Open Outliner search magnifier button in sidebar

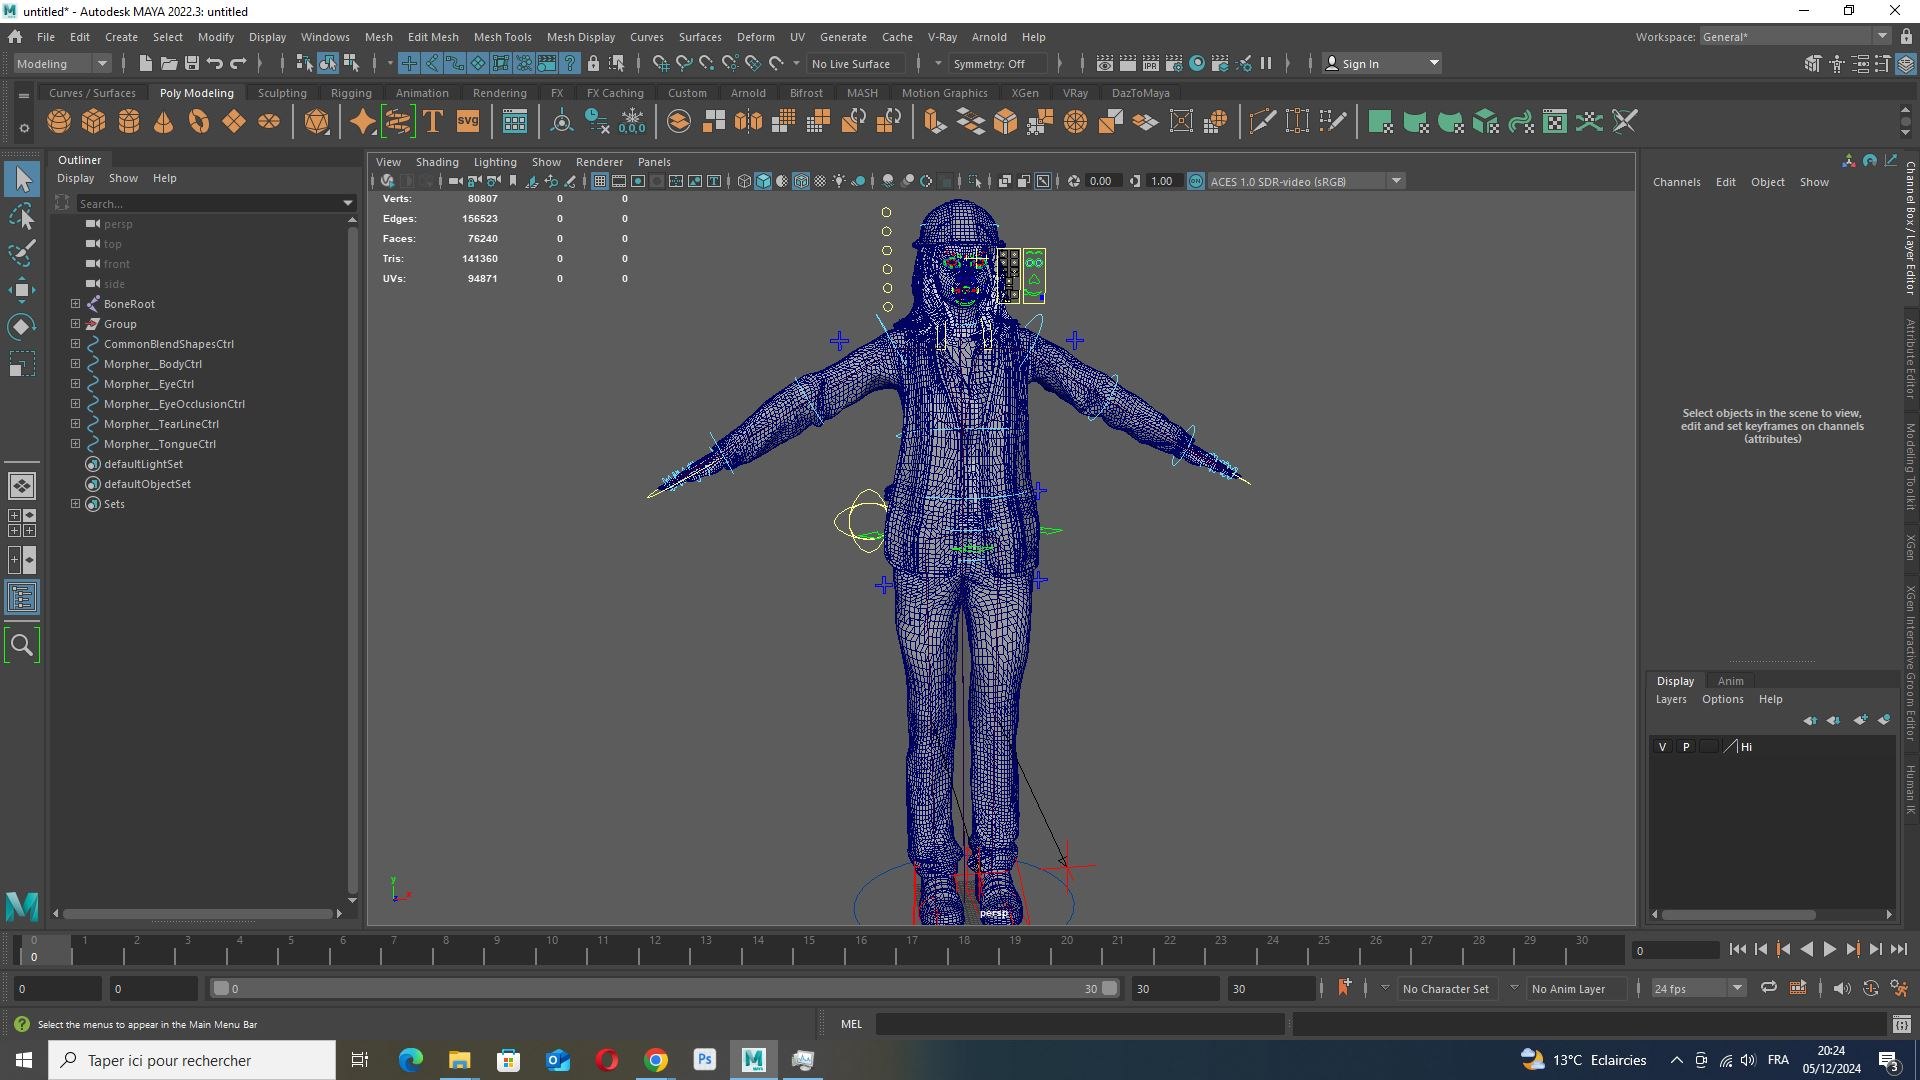(21, 645)
